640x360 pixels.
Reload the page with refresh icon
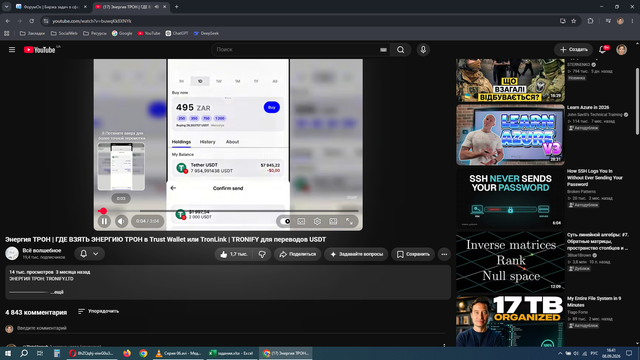pyautogui.click(x=31, y=21)
